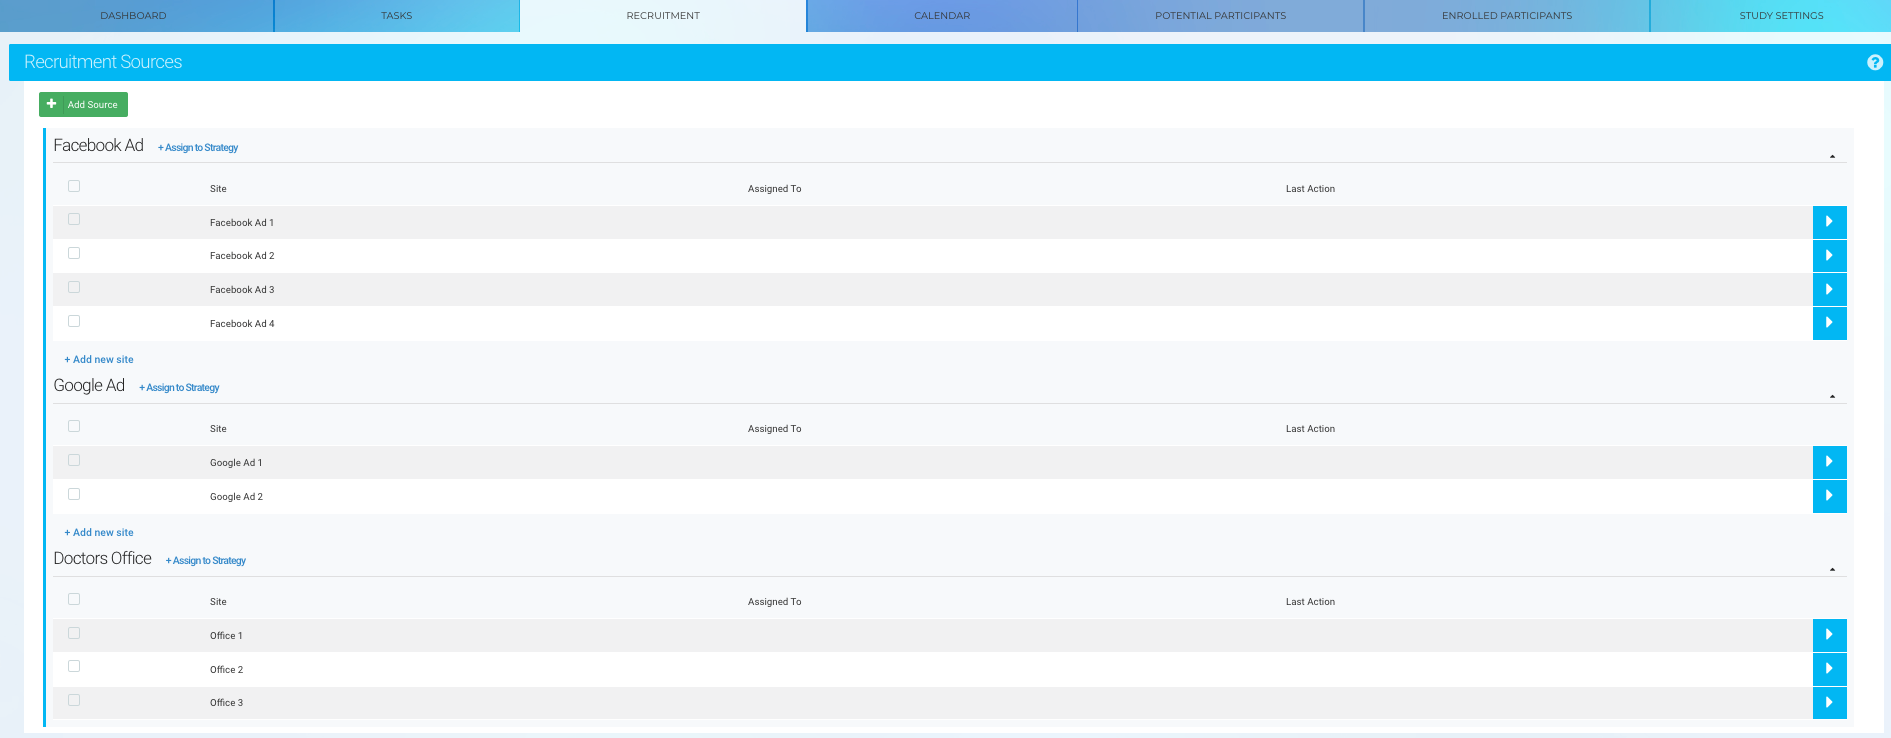Open arrow button for Facebook Ad 1

click(x=1829, y=222)
